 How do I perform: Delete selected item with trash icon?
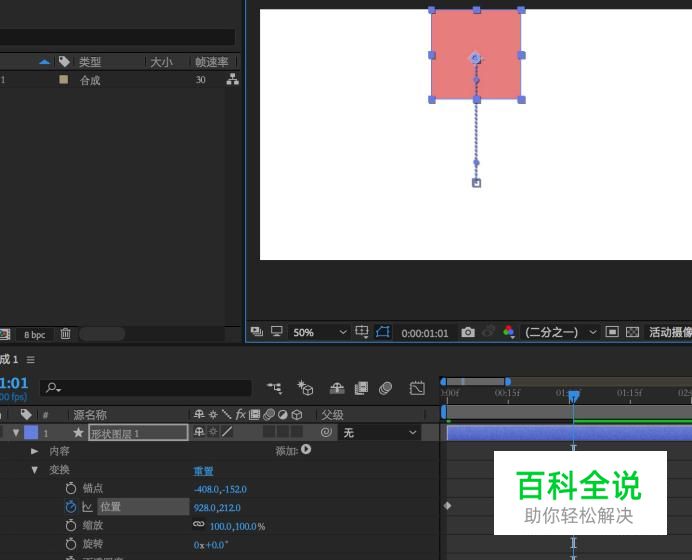tap(65, 334)
